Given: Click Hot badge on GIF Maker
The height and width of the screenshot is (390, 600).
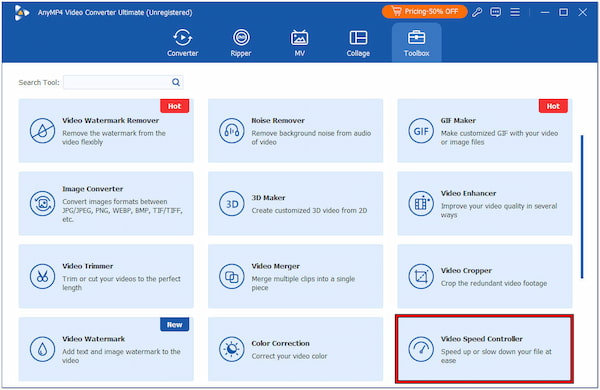Looking at the screenshot, I should 553,106.
